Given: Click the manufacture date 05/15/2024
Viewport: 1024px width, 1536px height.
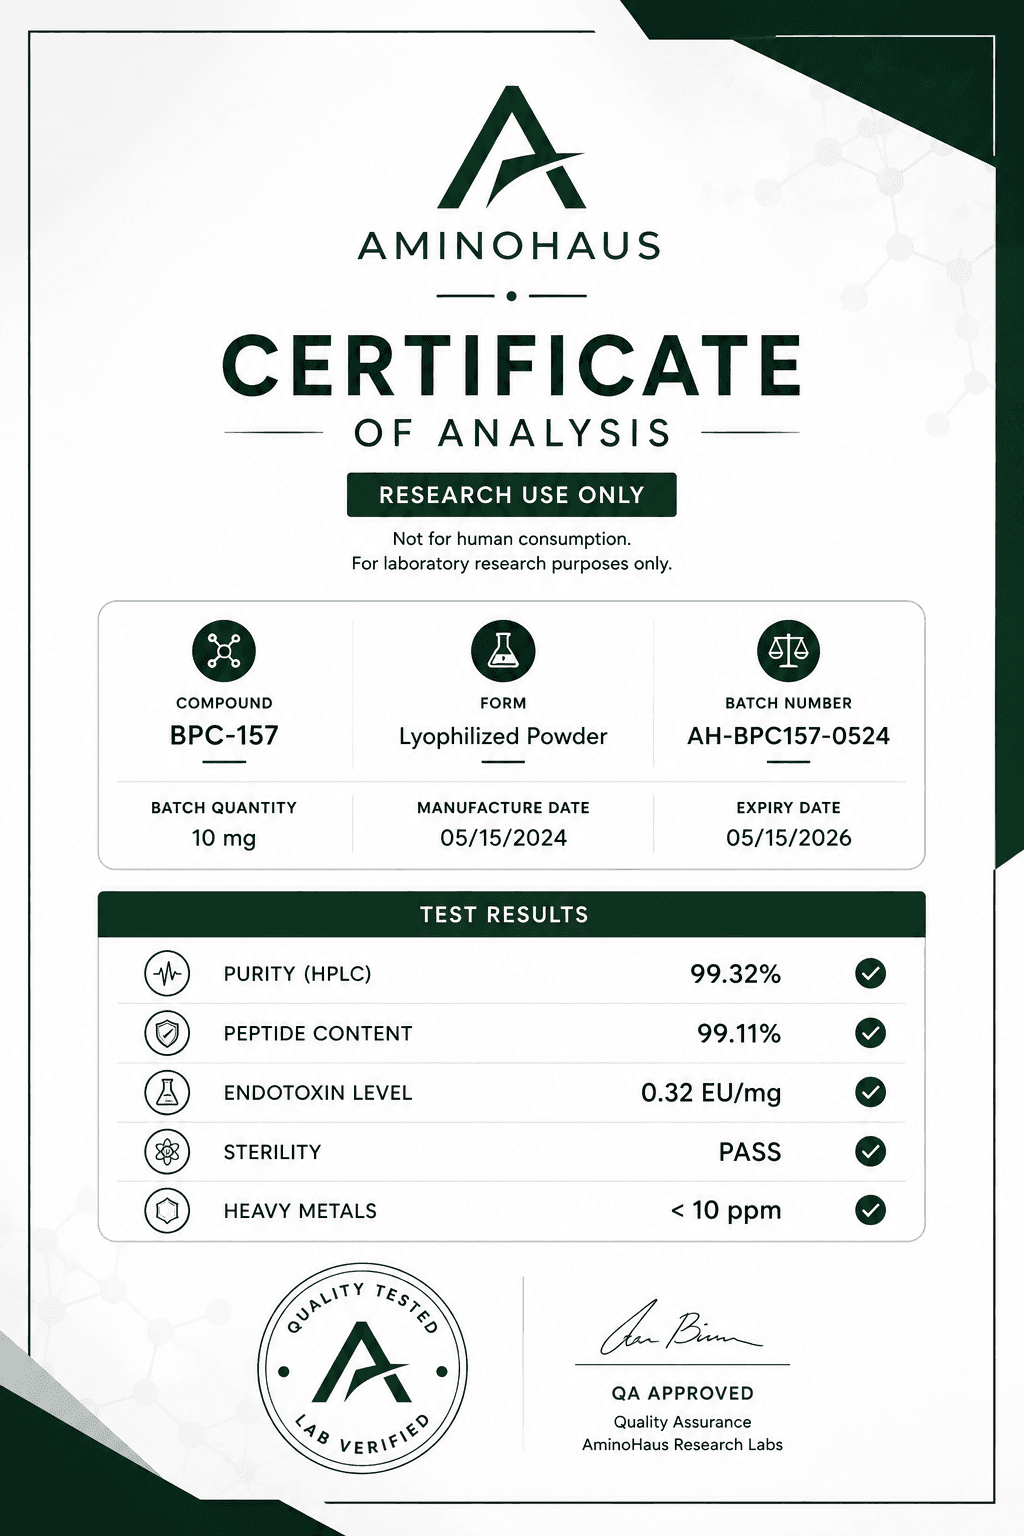Looking at the screenshot, I should pyautogui.click(x=503, y=838).
